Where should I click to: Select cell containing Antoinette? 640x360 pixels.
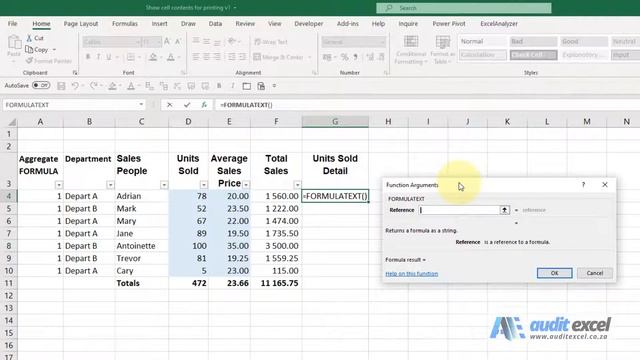tap(141, 246)
